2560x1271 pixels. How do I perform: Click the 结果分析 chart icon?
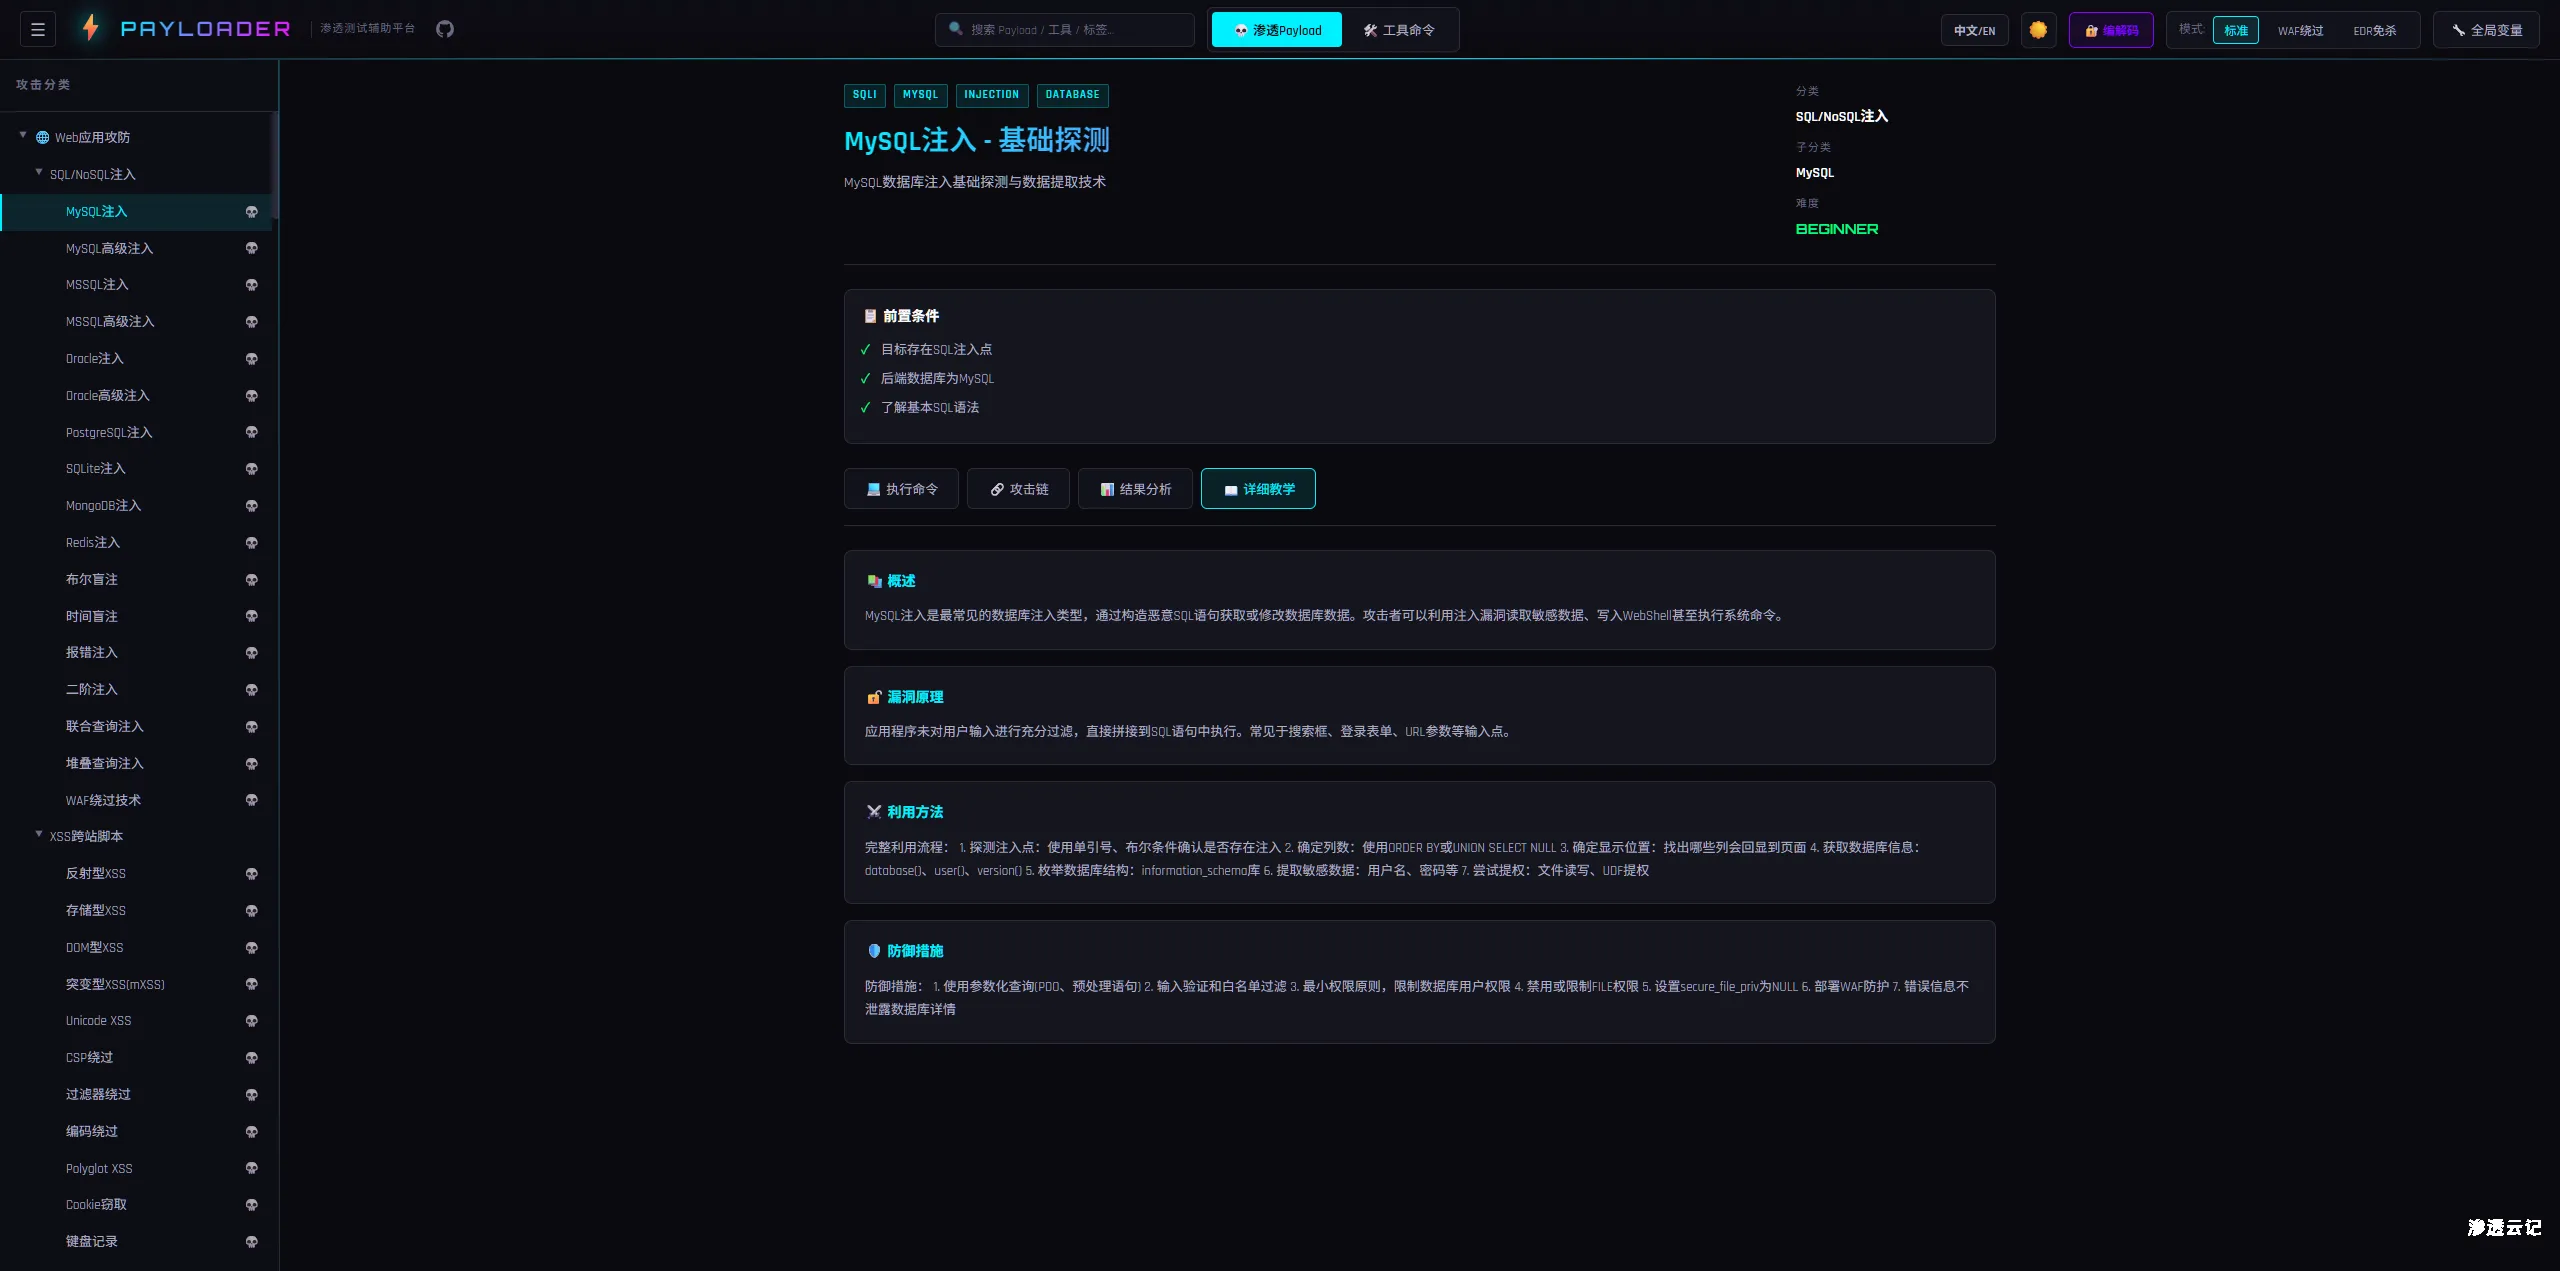[x=1107, y=489]
